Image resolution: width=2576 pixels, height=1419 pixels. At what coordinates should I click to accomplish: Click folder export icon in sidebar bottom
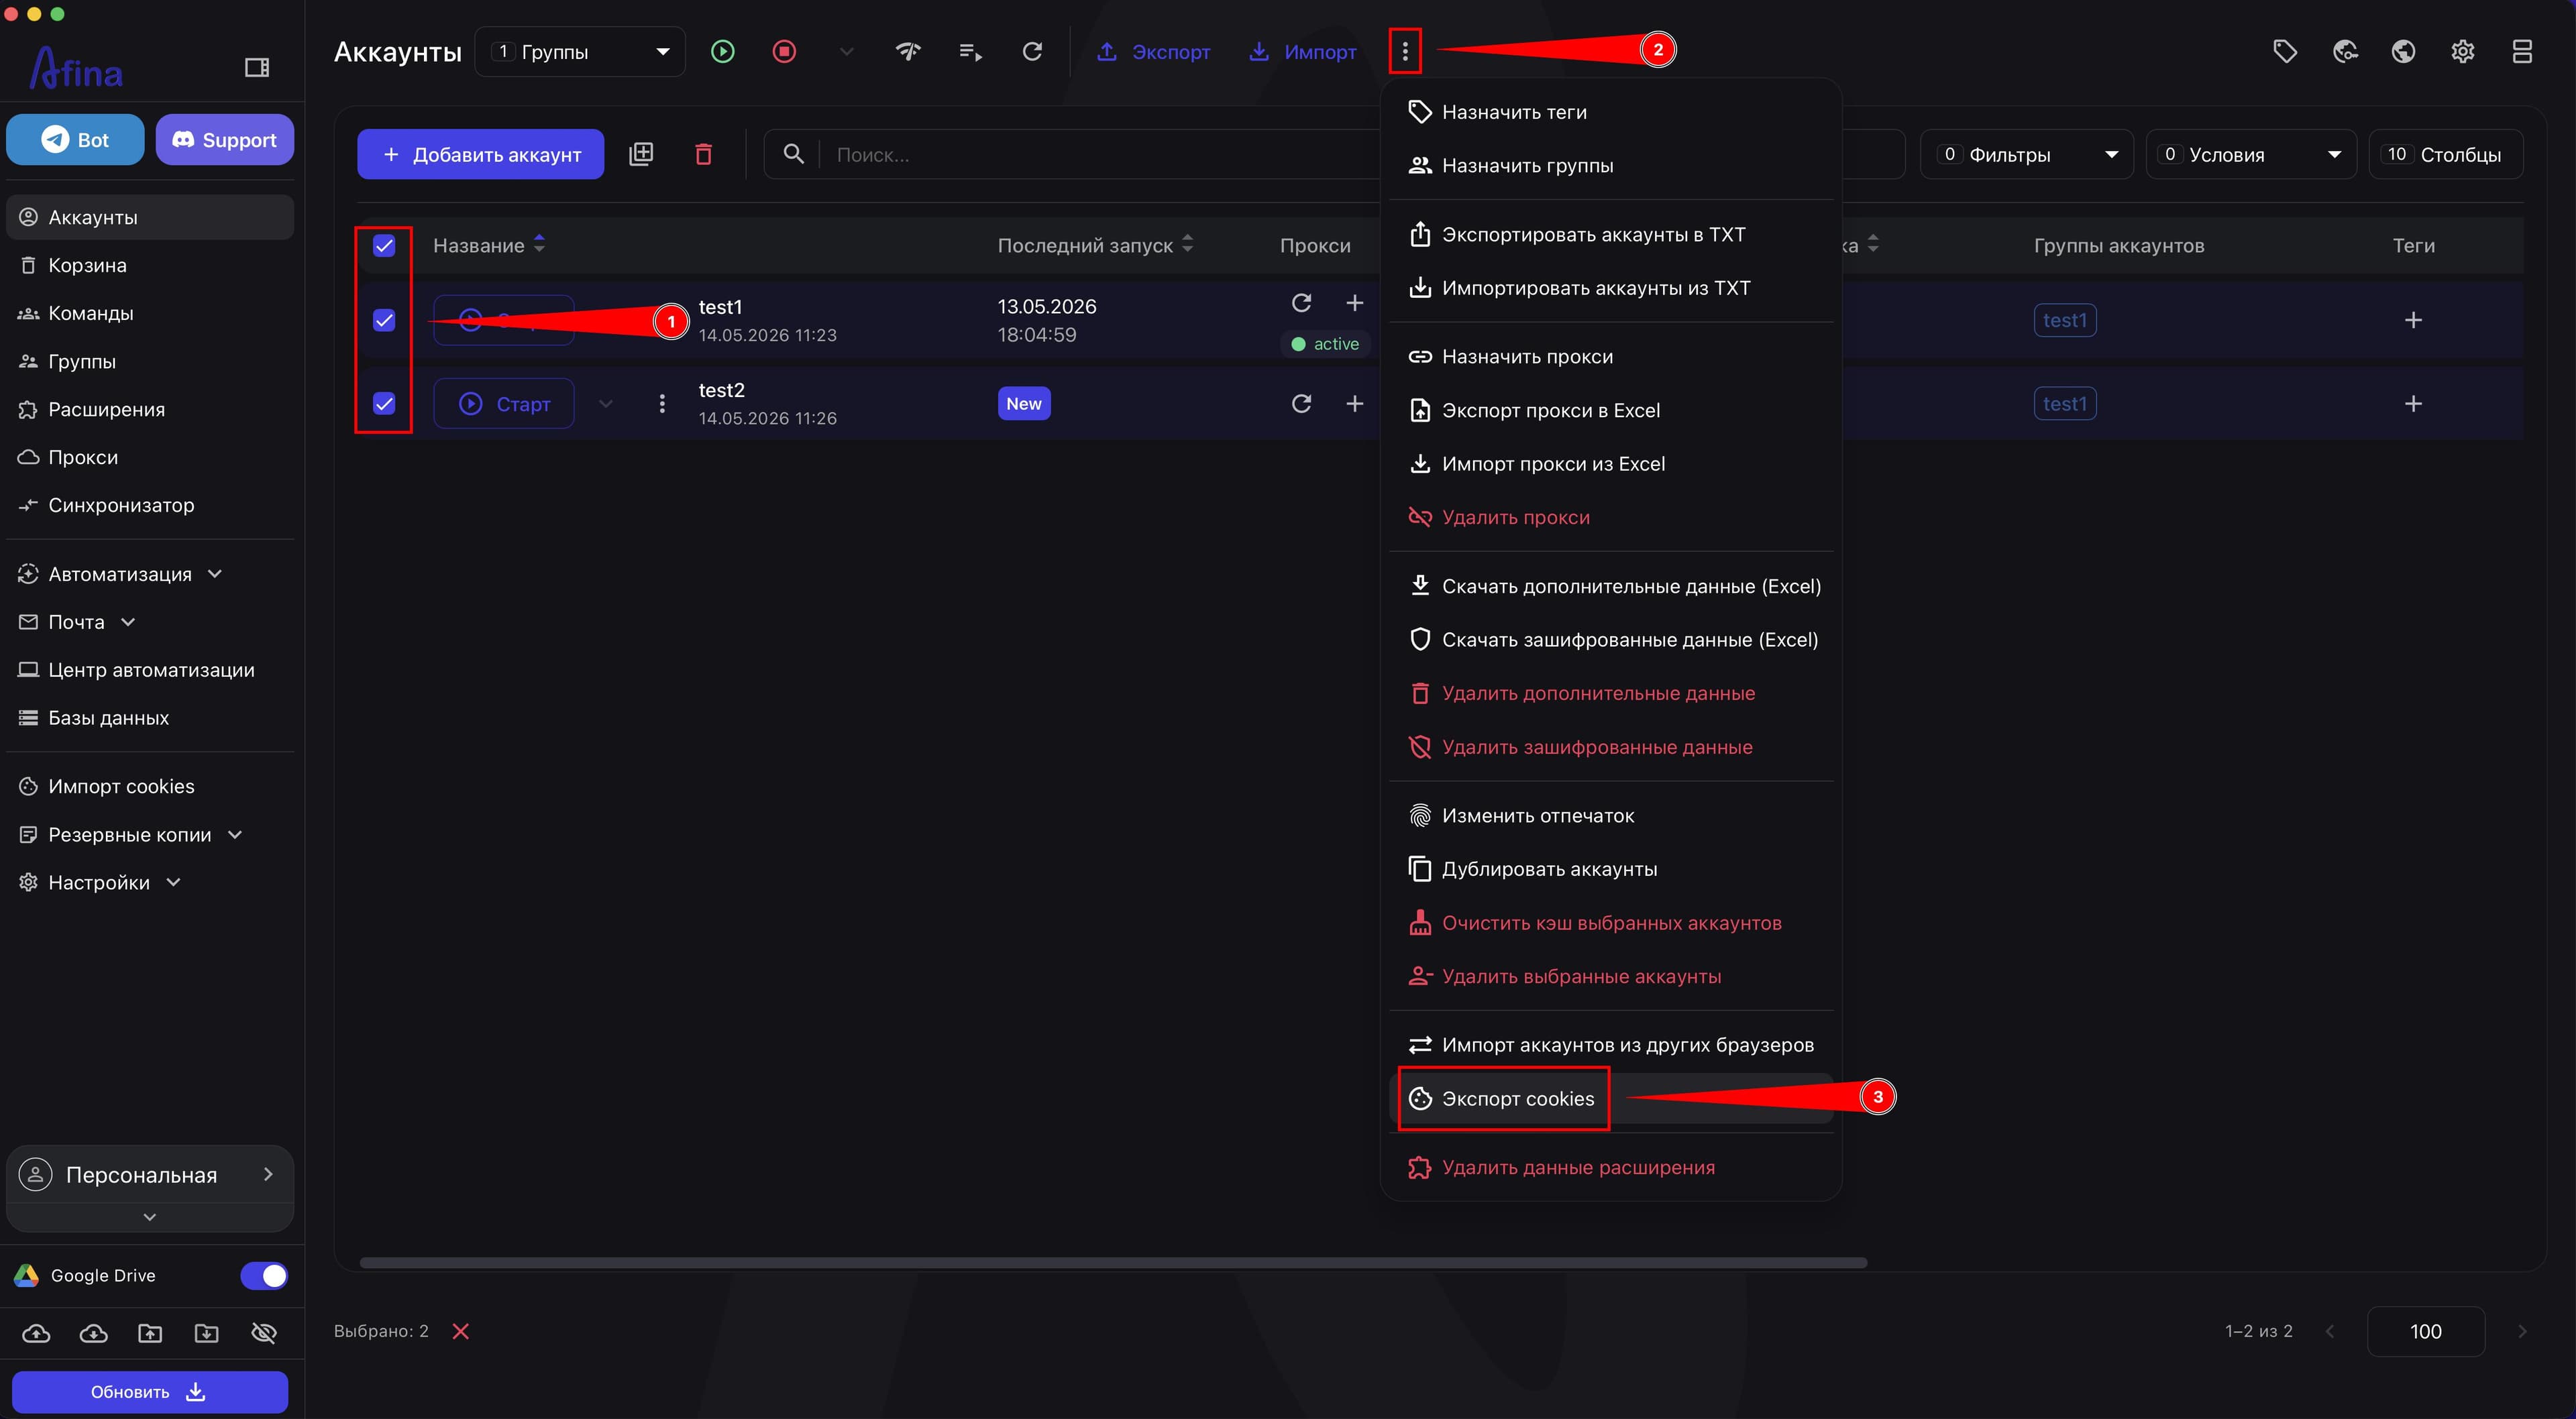pos(150,1333)
